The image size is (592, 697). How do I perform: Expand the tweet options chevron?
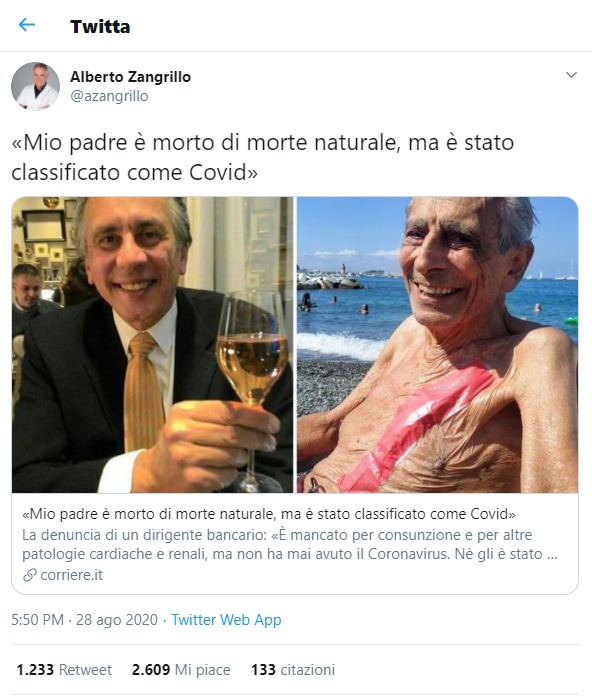(571, 75)
